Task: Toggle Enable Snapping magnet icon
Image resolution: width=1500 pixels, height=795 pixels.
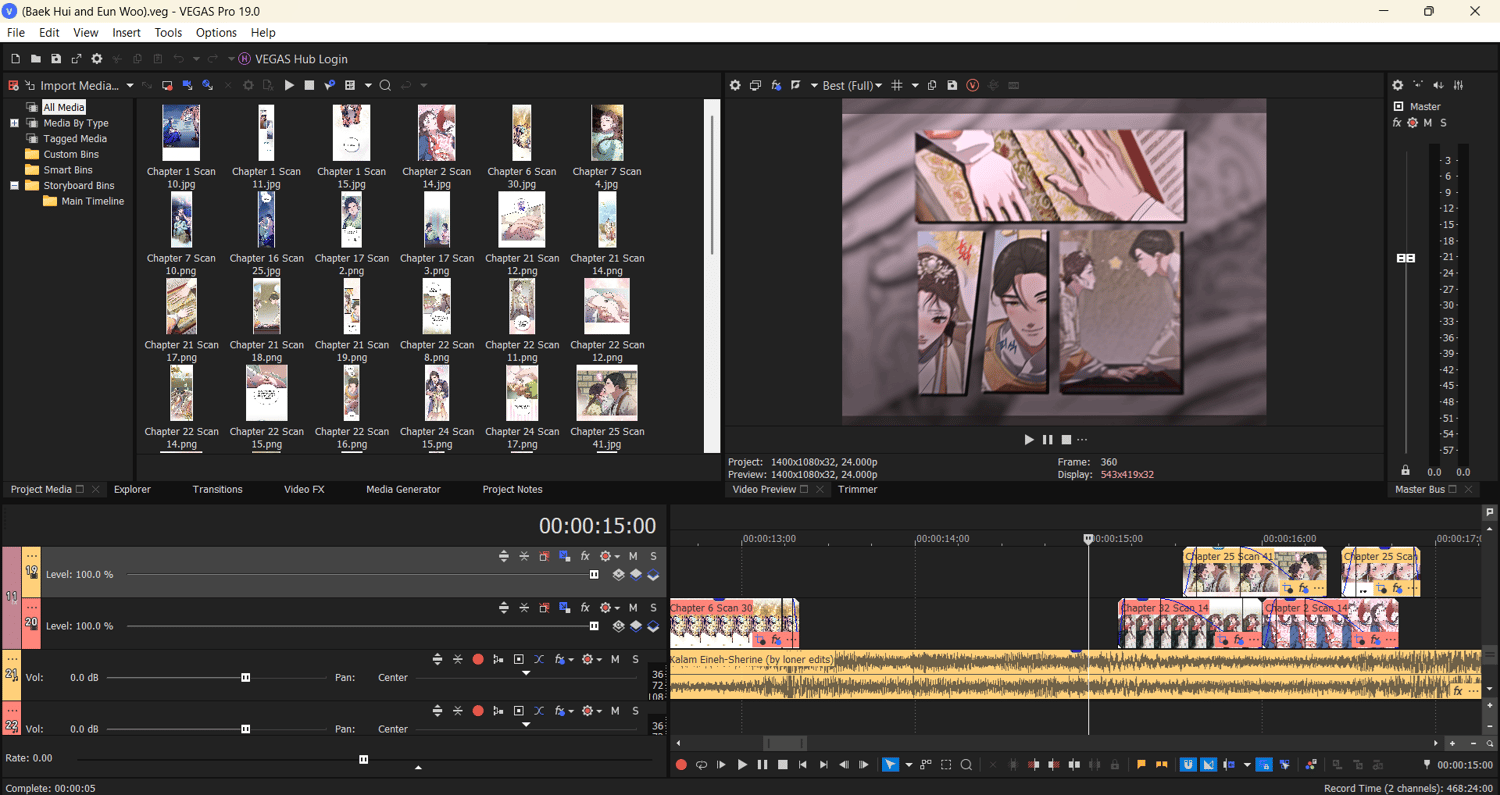Action: [x=1188, y=765]
